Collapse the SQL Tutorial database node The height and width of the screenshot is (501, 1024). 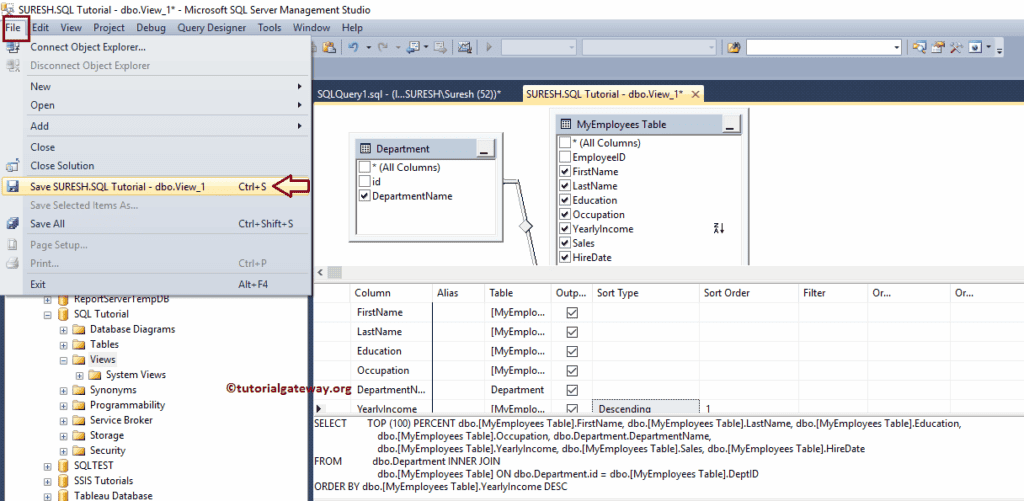pos(48,315)
